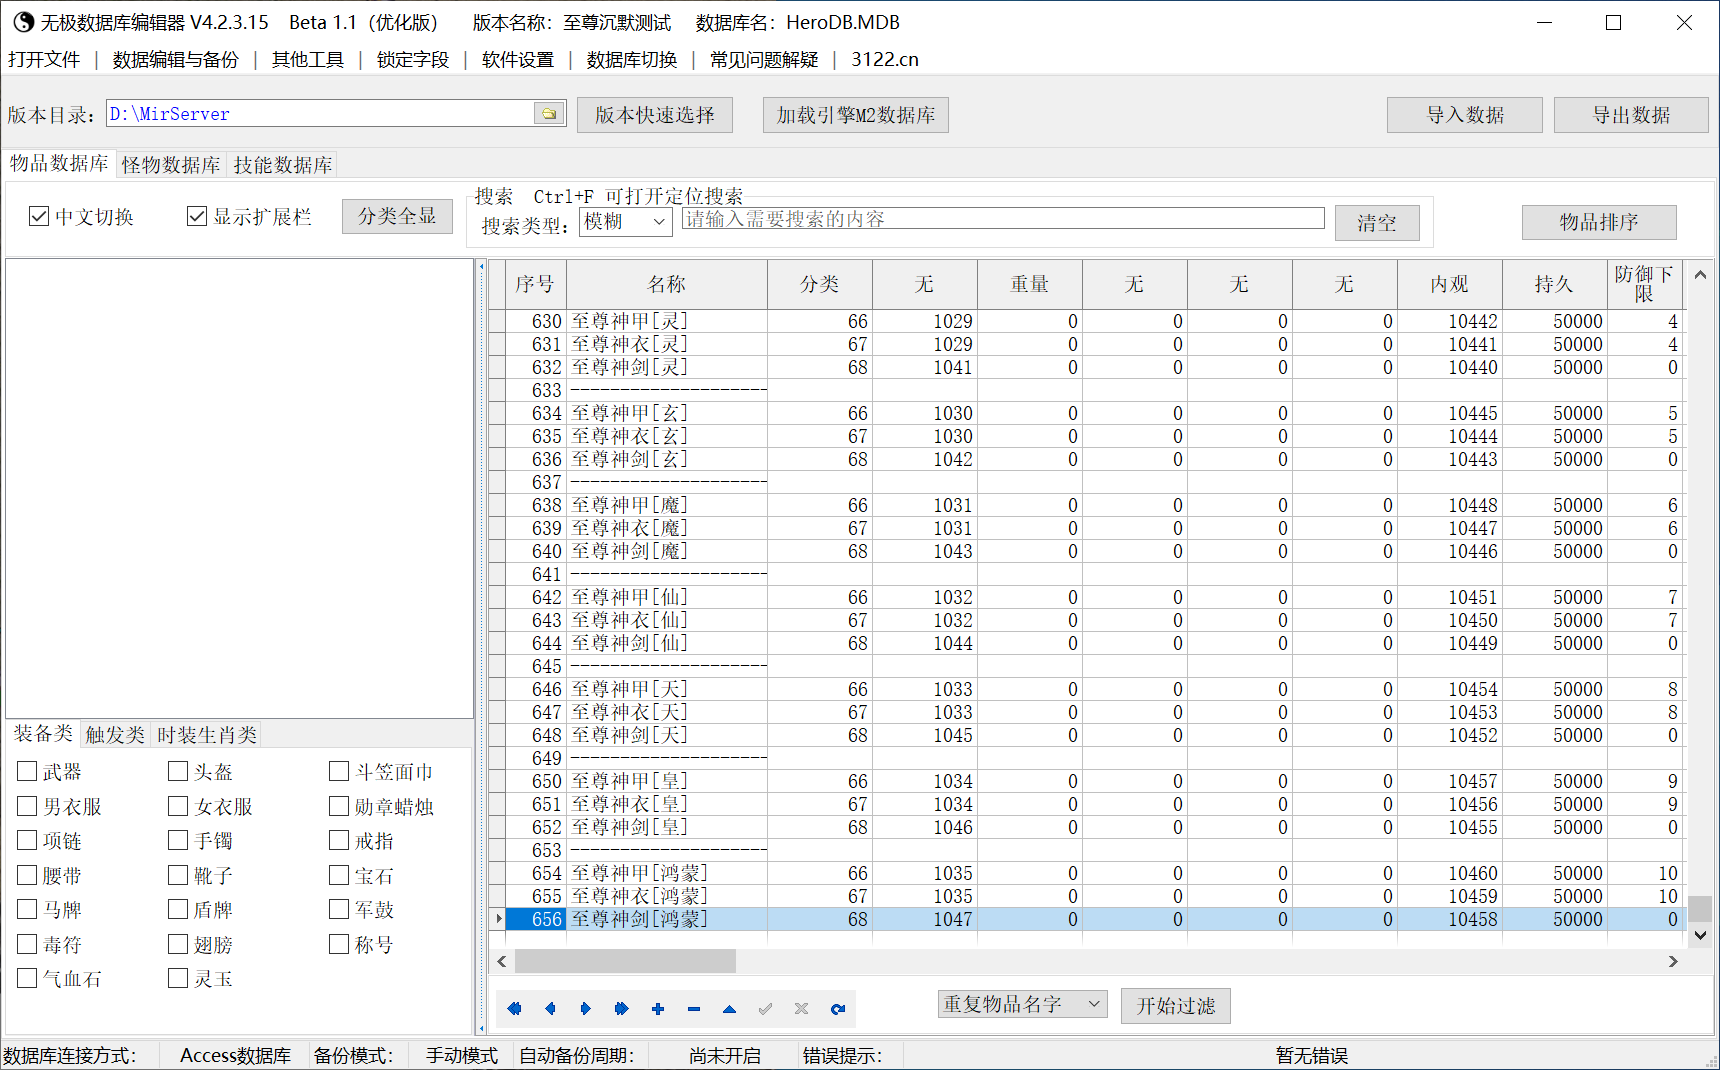
Task: Click the 清空 search button
Action: tap(1377, 223)
